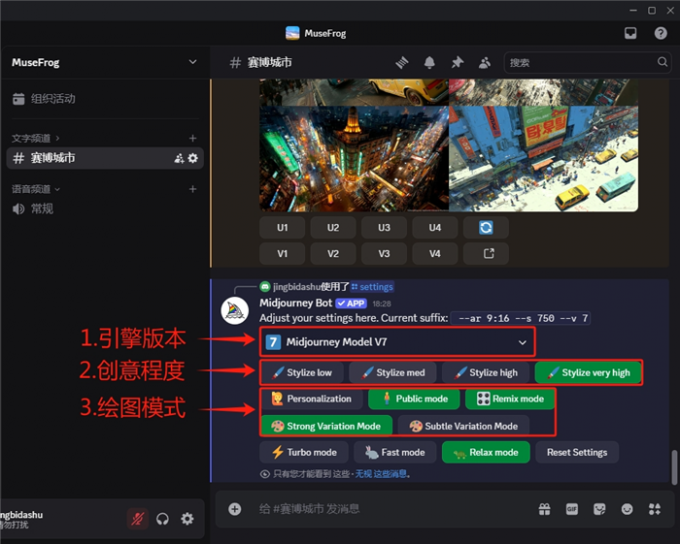680x544 pixels.
Task: Open the GIF picker
Action: point(572,509)
